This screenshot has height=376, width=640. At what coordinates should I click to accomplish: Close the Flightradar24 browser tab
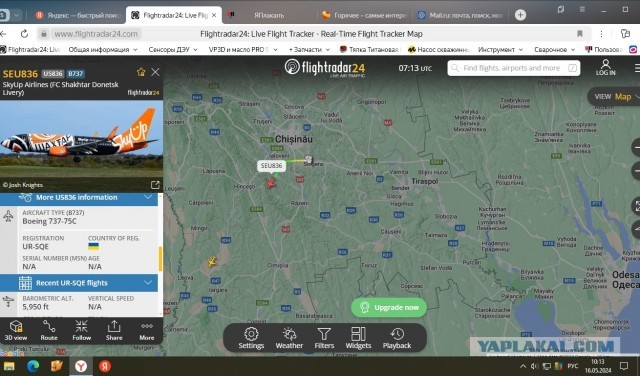[214, 15]
